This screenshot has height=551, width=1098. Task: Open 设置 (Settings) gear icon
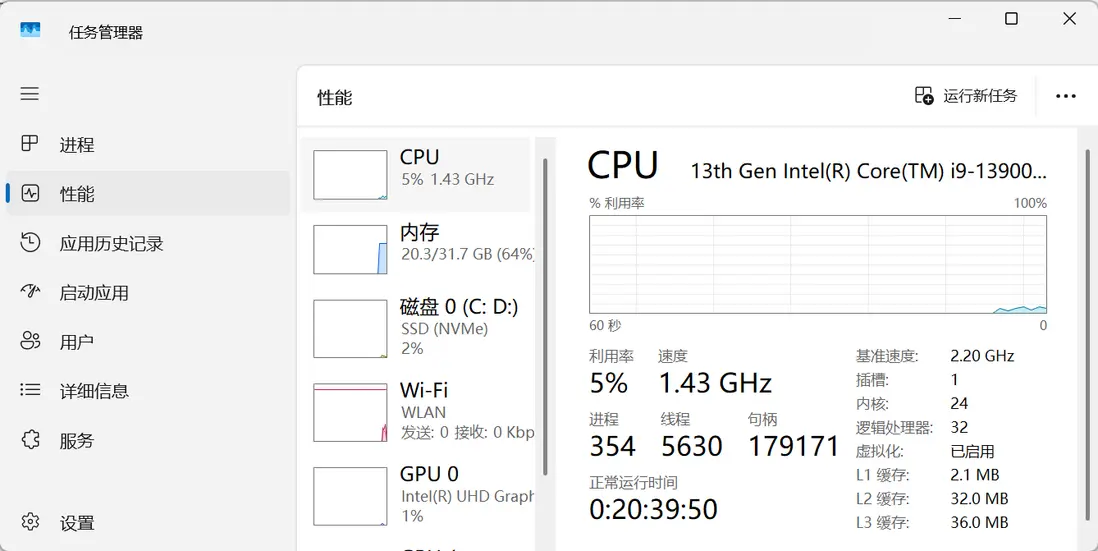30,522
